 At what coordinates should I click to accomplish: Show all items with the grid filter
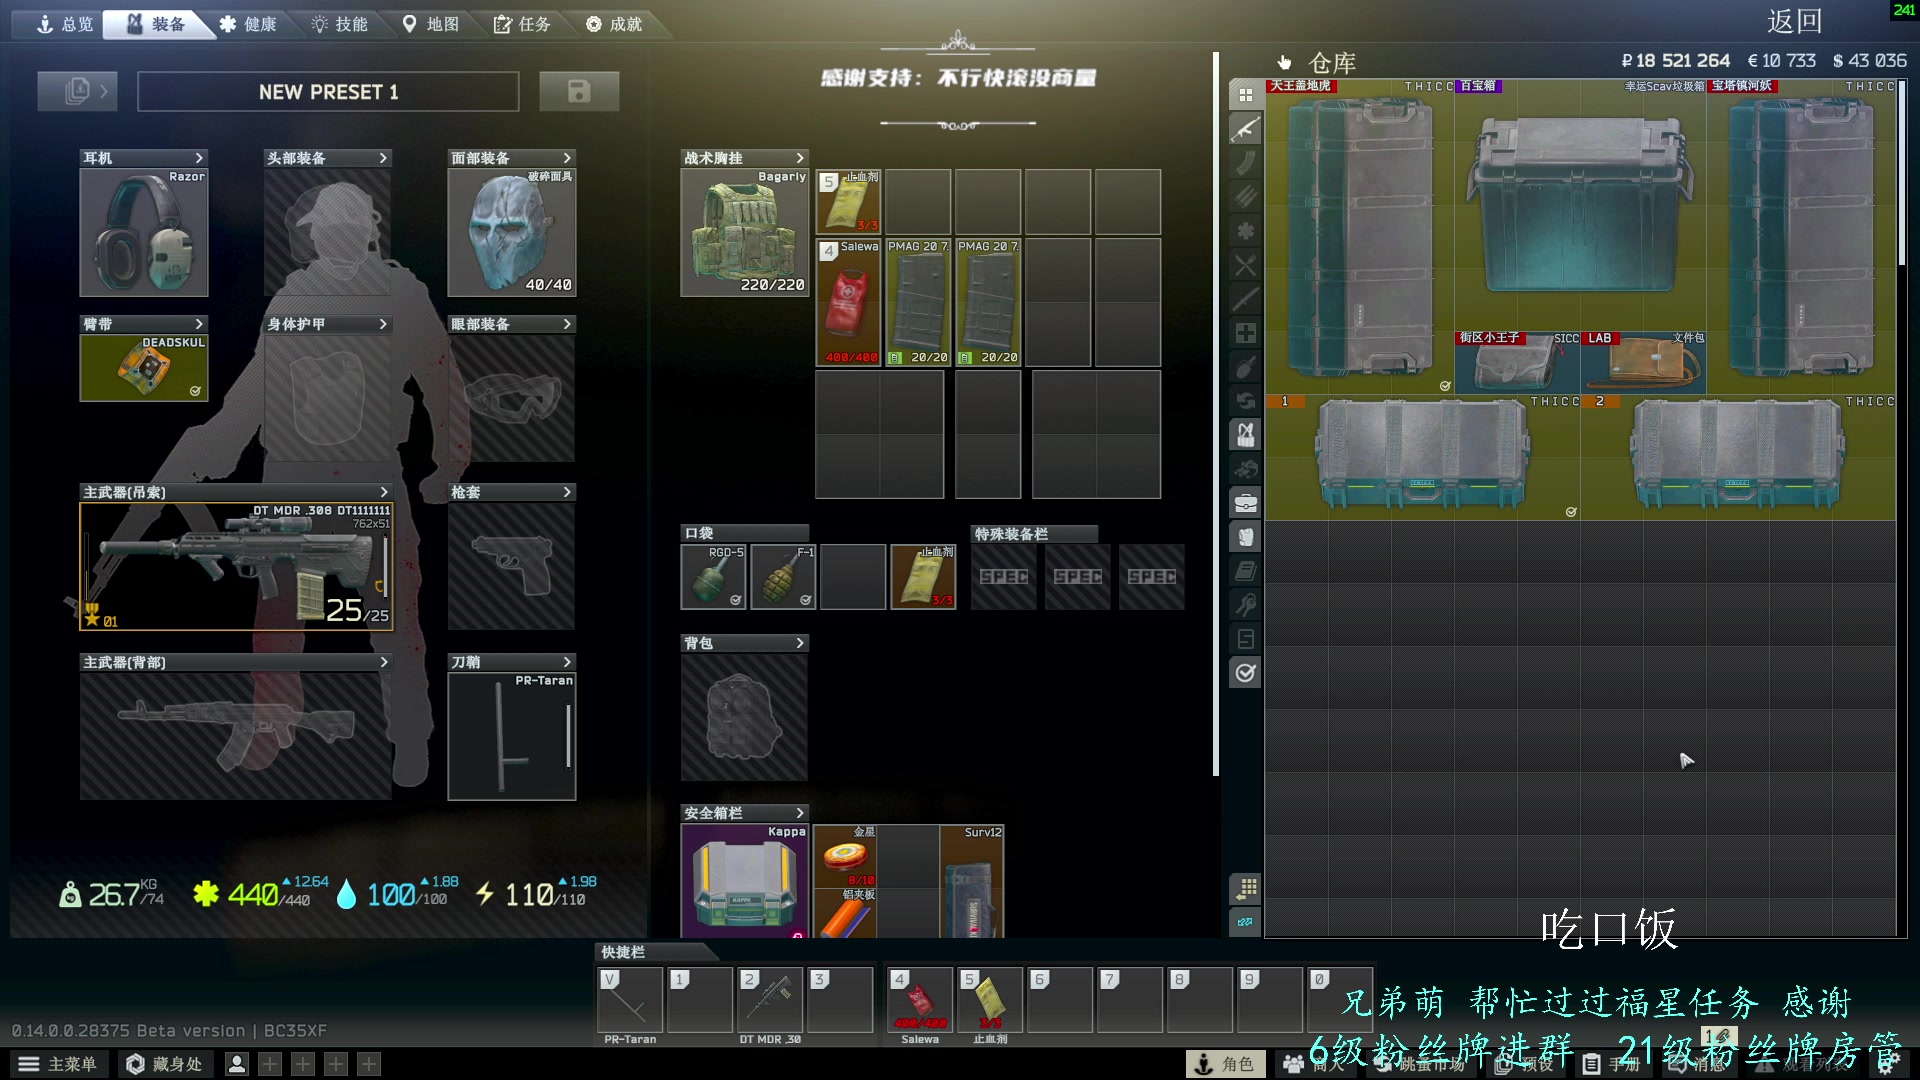coord(1245,95)
